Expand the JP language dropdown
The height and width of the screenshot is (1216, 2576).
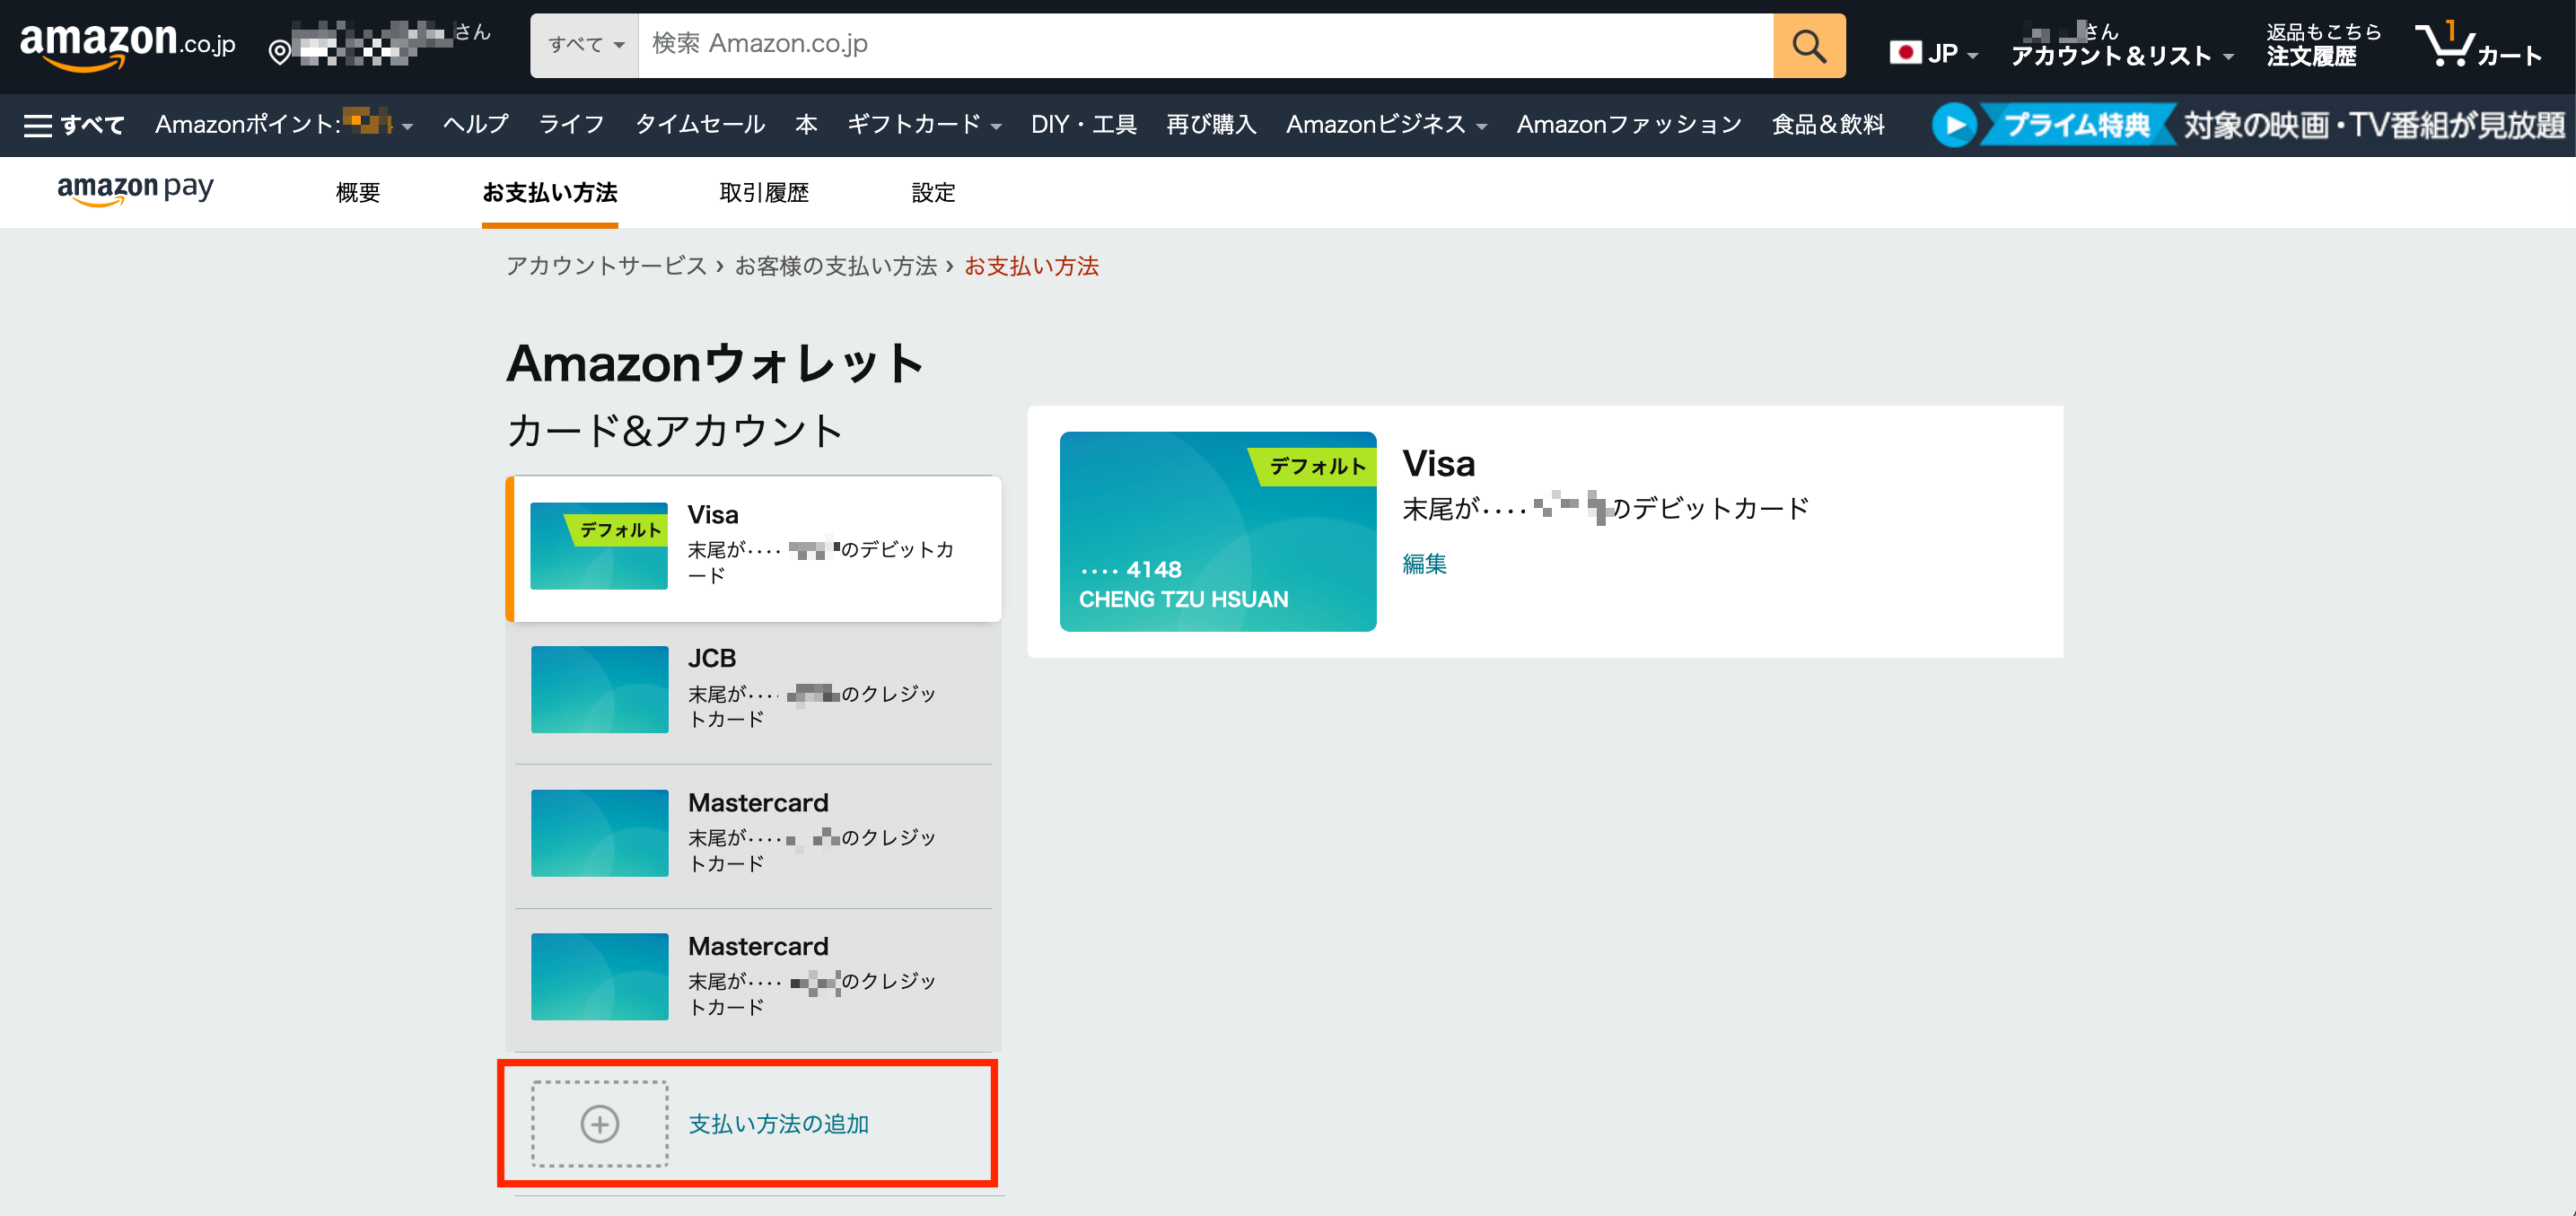point(1972,55)
